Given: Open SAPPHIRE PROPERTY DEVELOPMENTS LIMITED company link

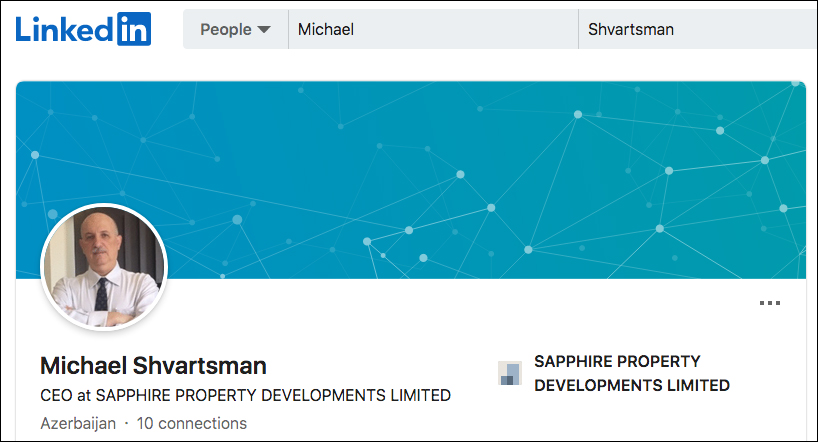Looking at the screenshot, I should 632,373.
